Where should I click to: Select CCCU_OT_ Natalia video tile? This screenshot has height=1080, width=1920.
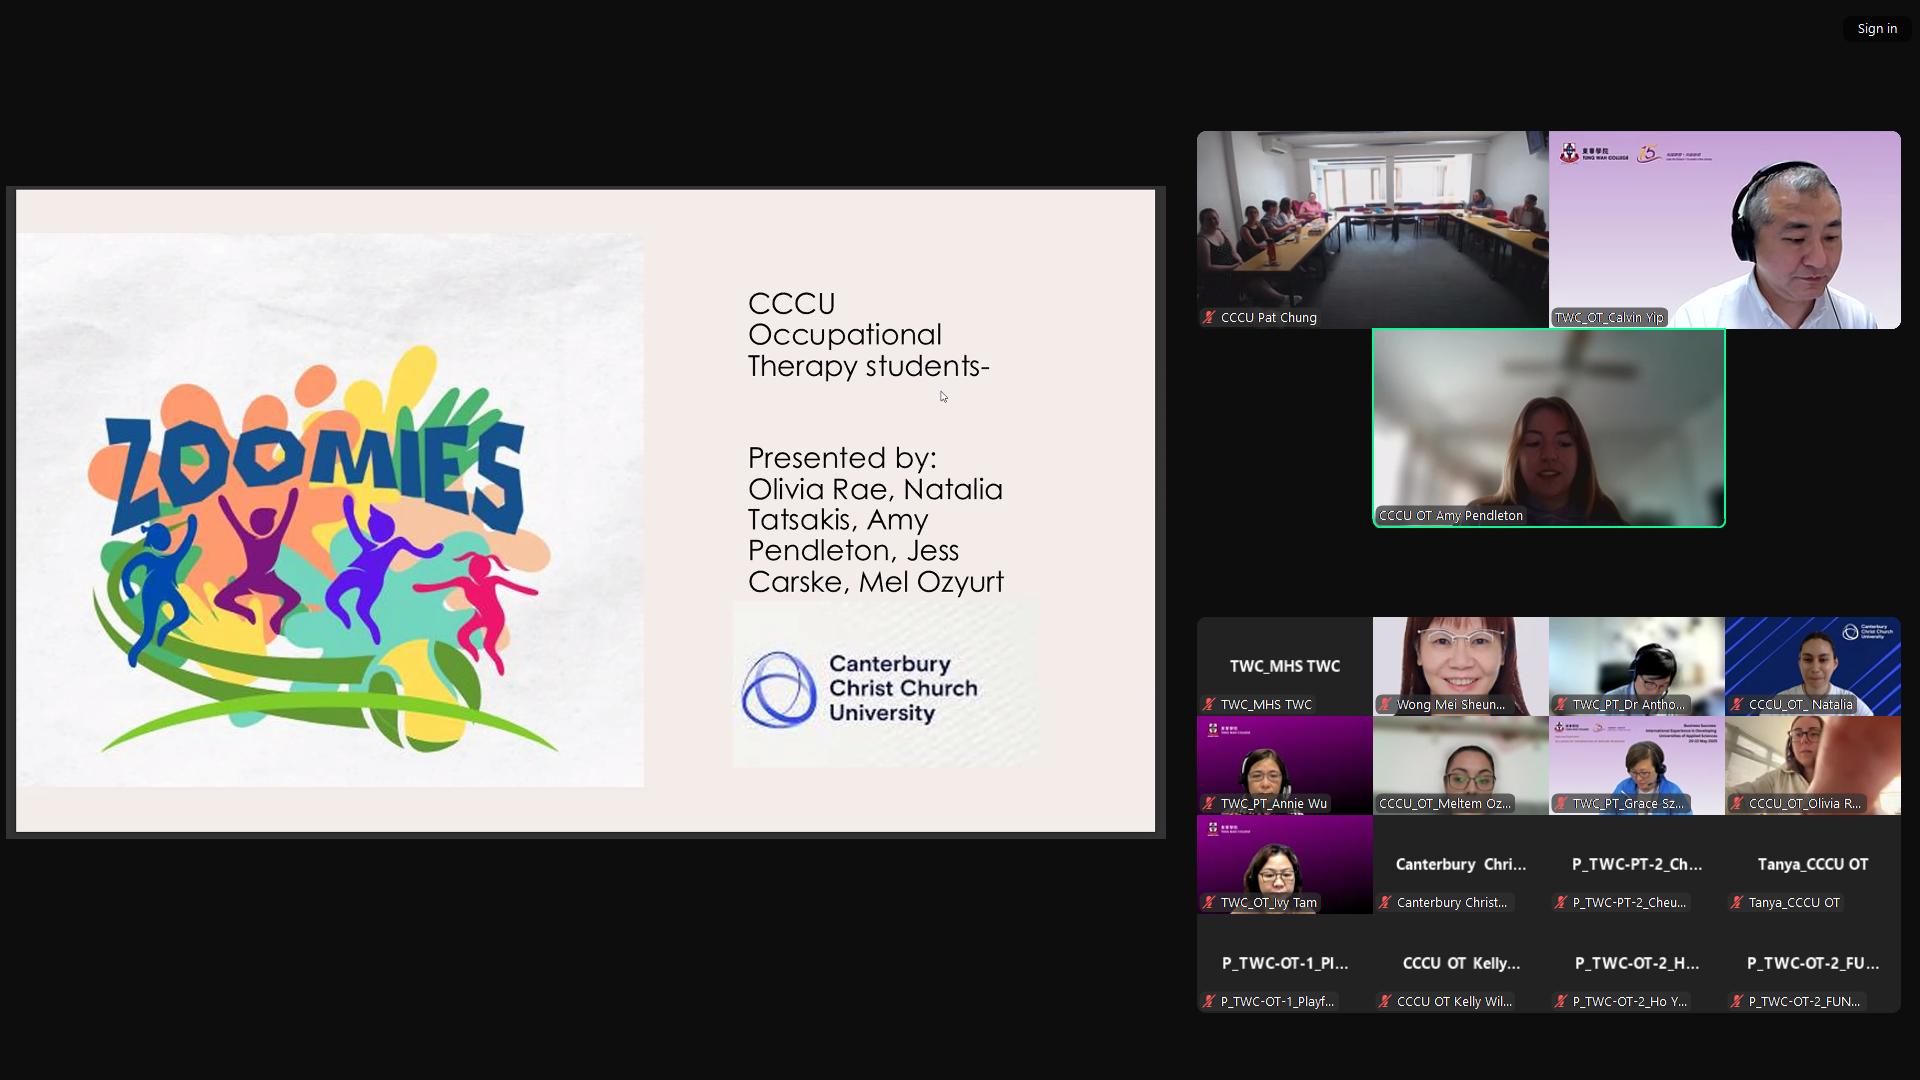(1812, 666)
